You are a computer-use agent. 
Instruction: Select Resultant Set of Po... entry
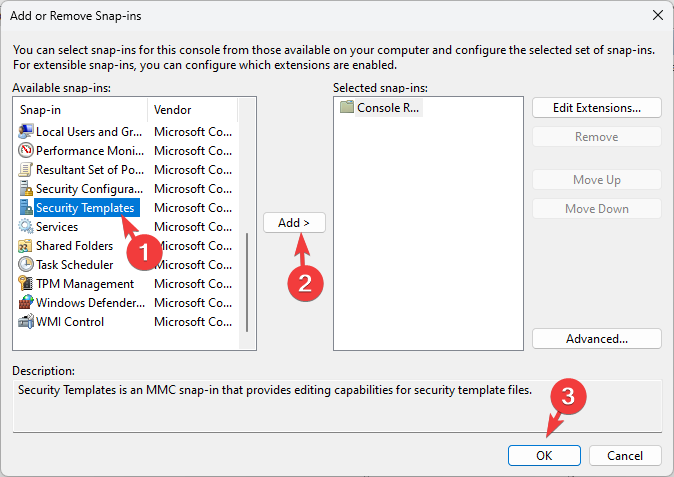tap(90, 170)
